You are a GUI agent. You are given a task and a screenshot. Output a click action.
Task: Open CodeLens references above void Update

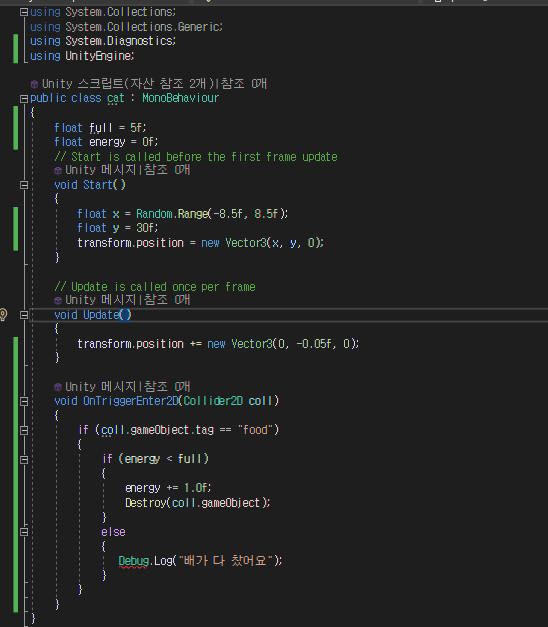tap(128, 300)
